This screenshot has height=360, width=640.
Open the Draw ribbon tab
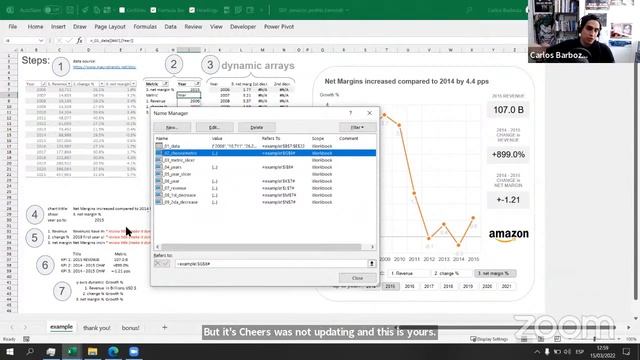[80, 27]
